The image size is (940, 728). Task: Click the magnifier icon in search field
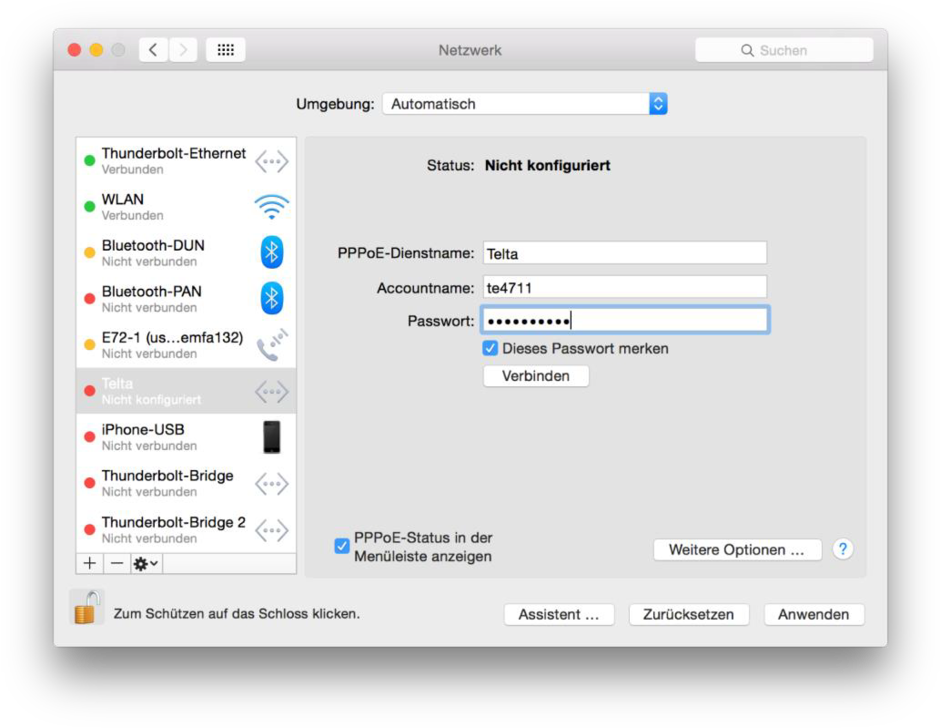coord(747,50)
